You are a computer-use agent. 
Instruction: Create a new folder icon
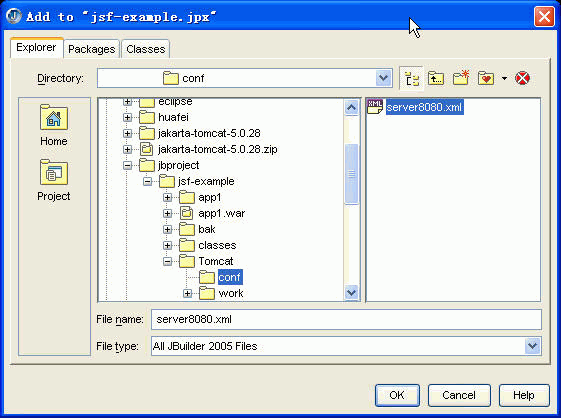(x=461, y=78)
